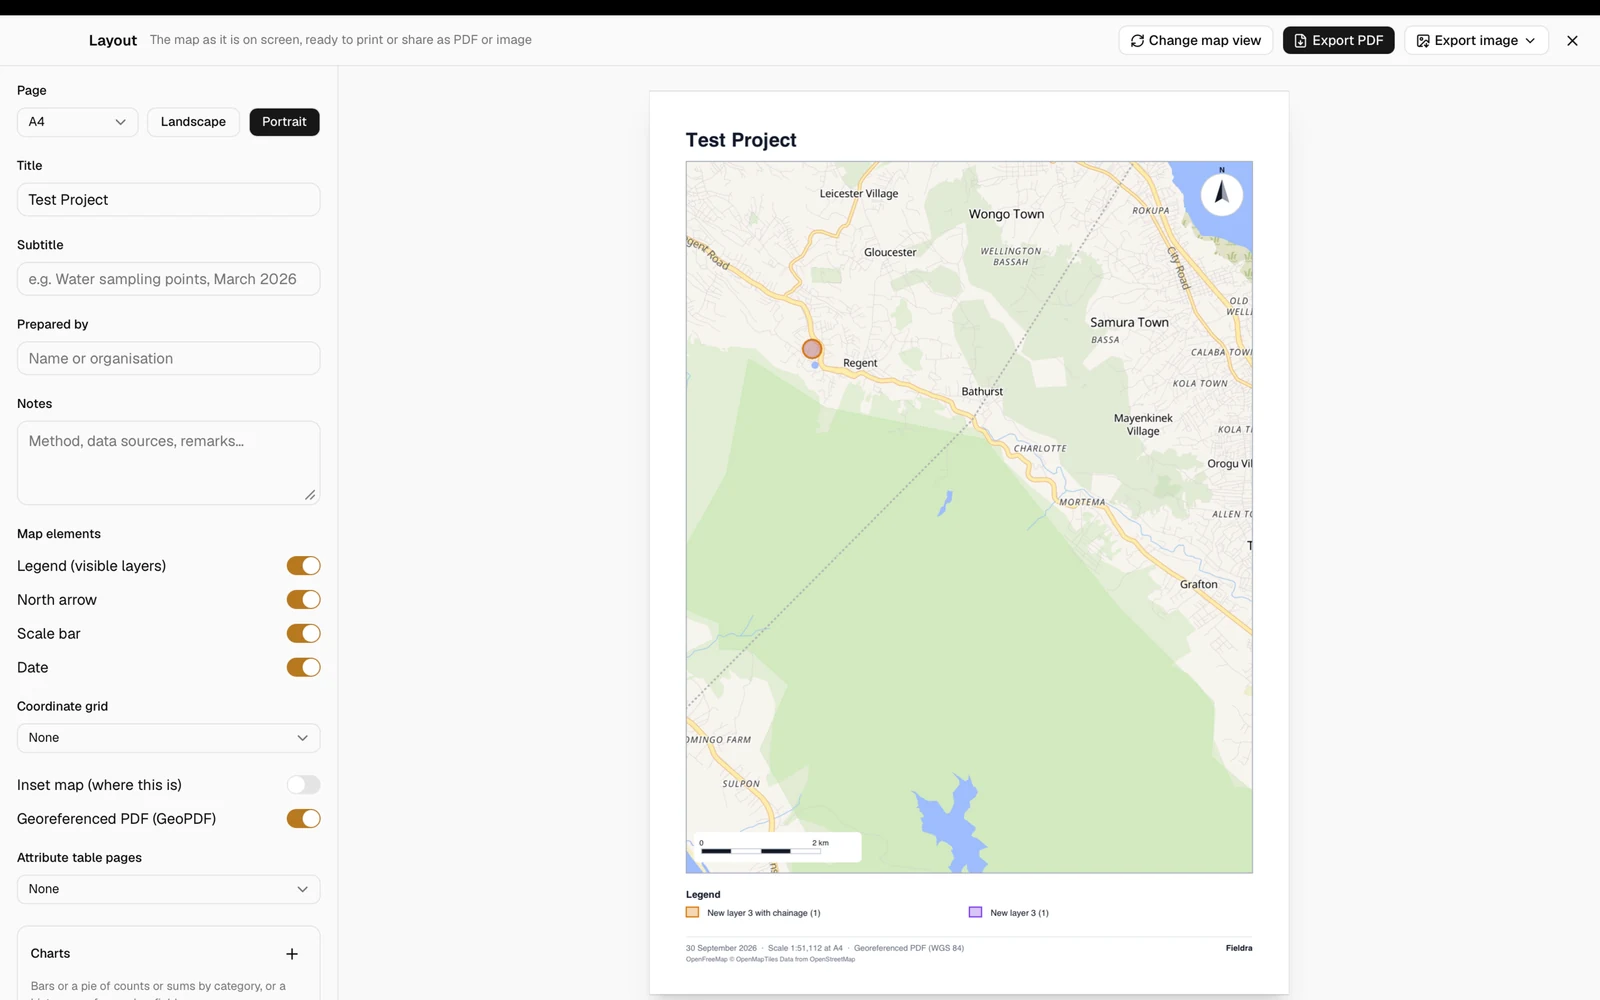Click the orange marker near Regent

click(x=812, y=349)
